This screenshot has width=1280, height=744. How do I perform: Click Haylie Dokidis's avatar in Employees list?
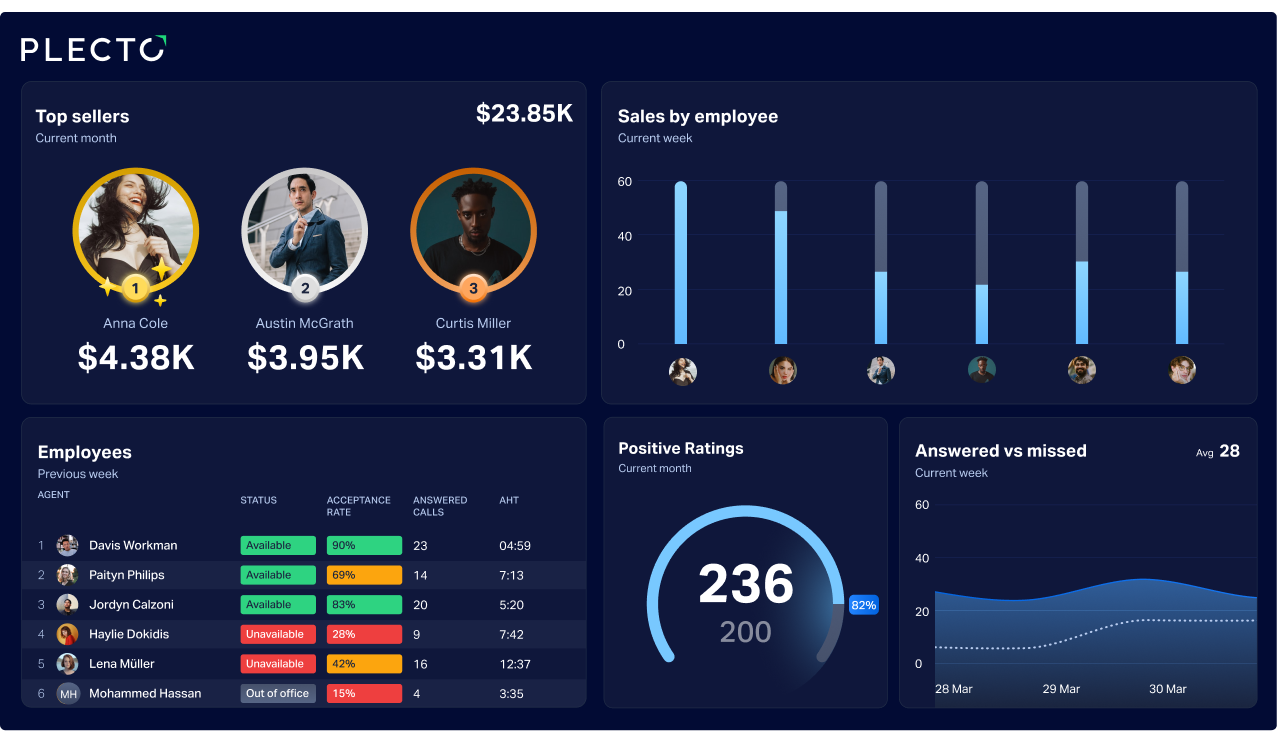[x=67, y=635]
